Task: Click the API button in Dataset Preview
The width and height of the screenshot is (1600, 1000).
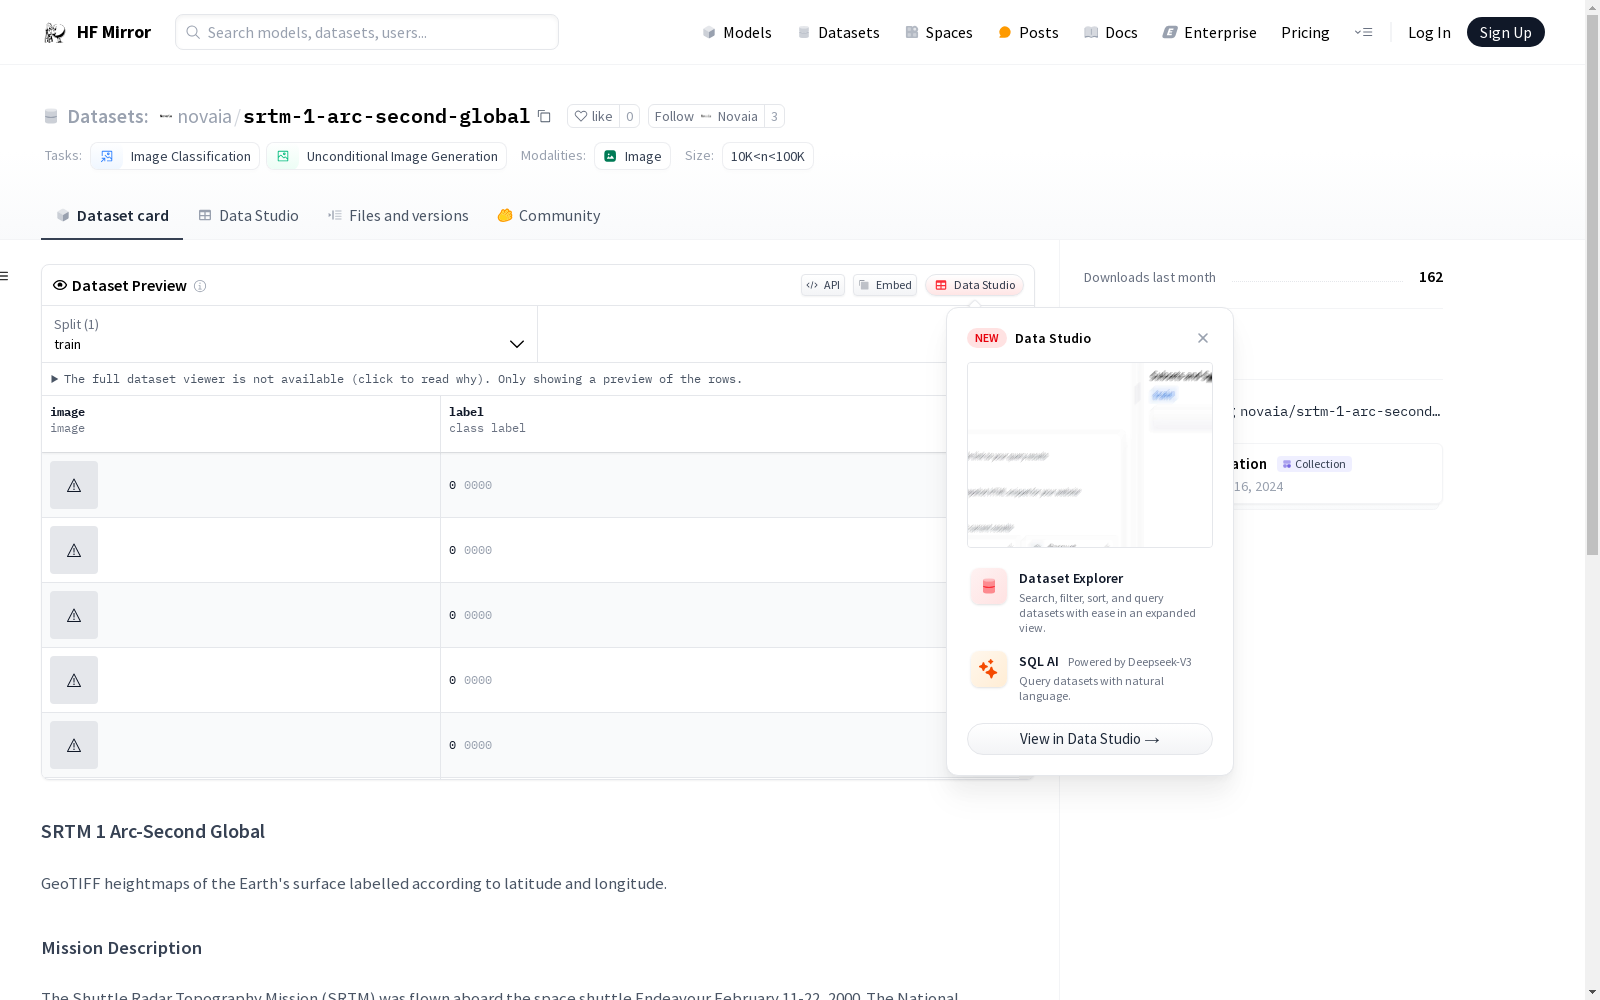Action: pos(823,285)
